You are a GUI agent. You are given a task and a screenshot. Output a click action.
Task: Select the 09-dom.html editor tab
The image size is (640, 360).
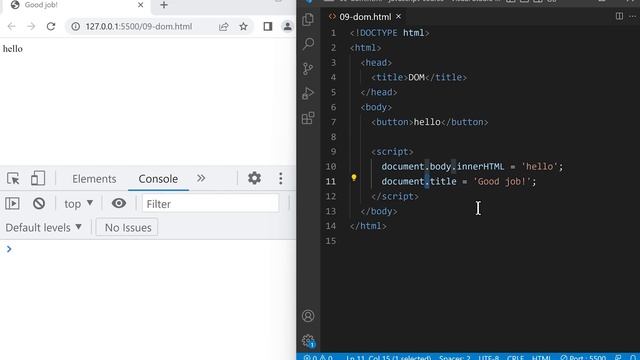tap(365, 17)
